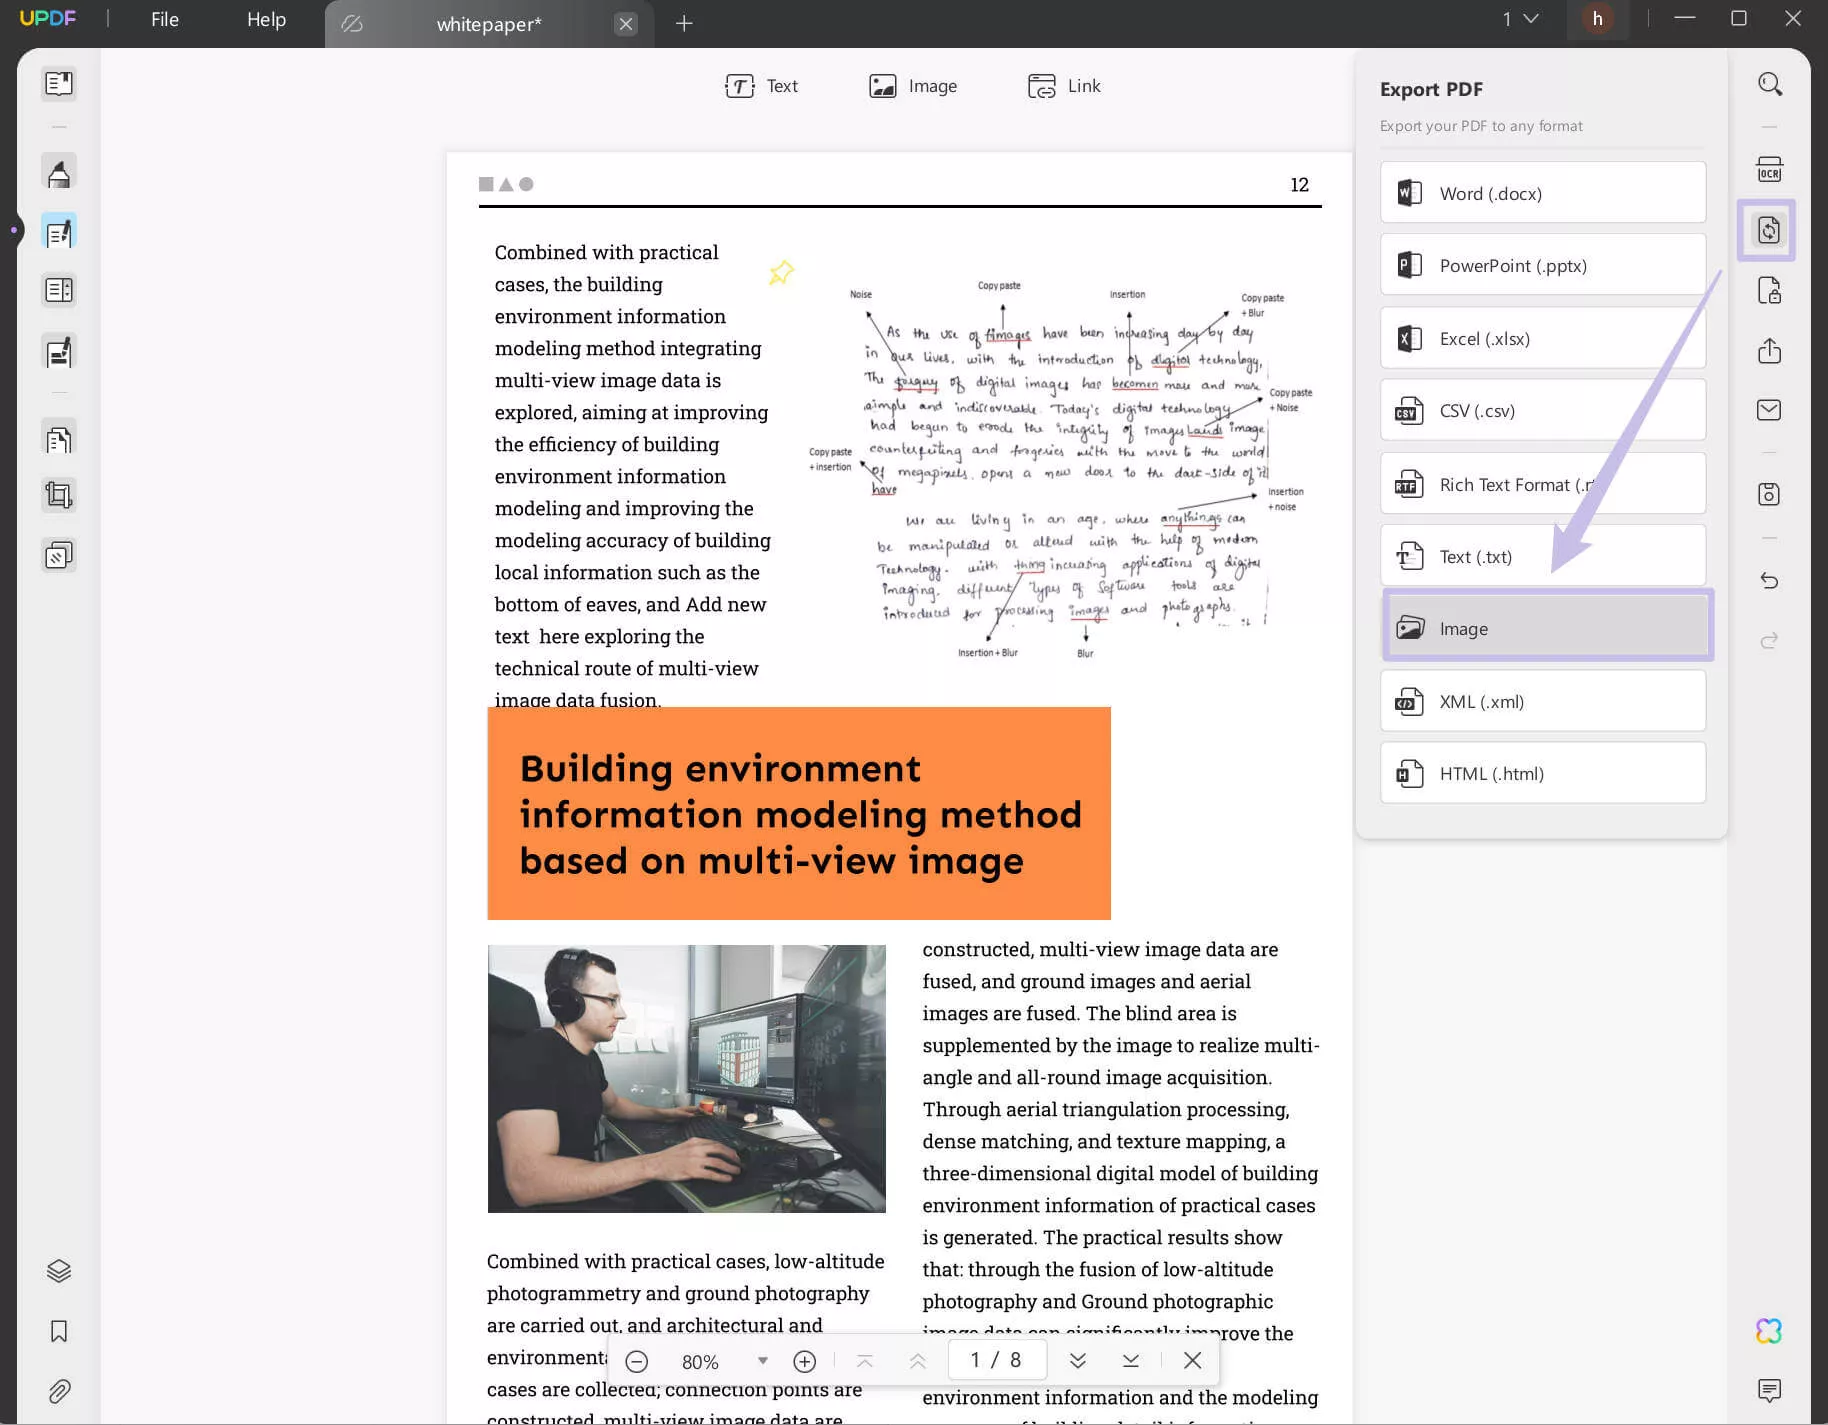This screenshot has width=1828, height=1425.
Task: Export as XML (.xml)
Action: pos(1543,701)
